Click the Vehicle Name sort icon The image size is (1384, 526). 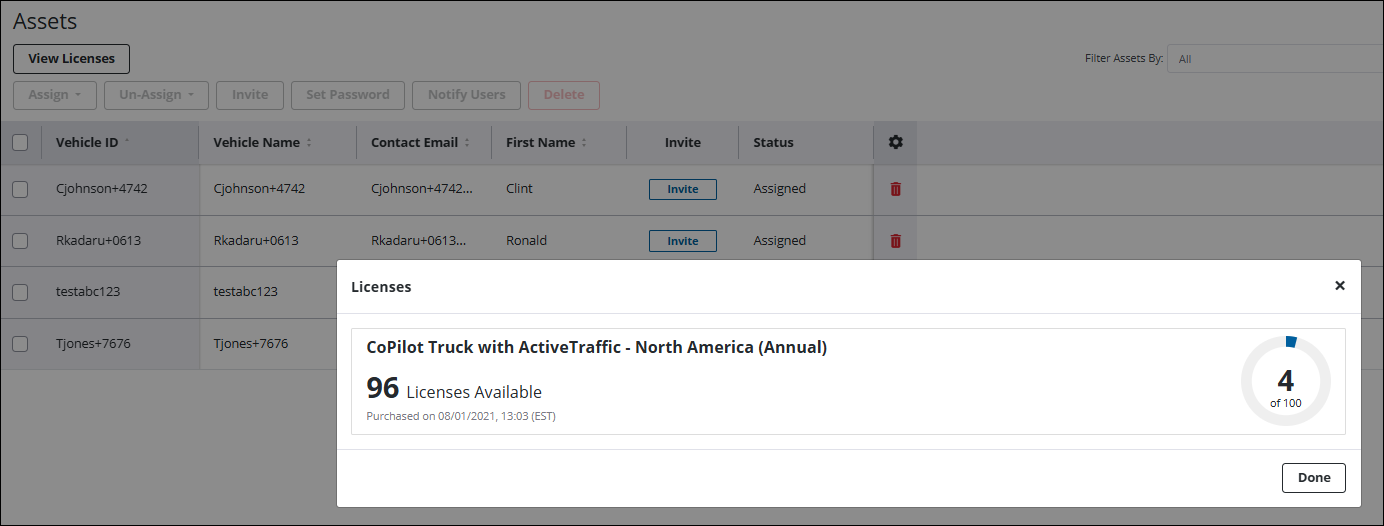309,143
